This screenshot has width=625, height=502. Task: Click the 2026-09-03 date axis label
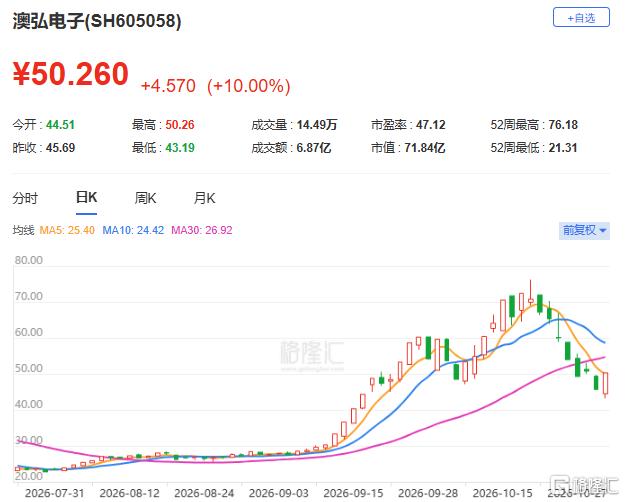[x=279, y=493]
